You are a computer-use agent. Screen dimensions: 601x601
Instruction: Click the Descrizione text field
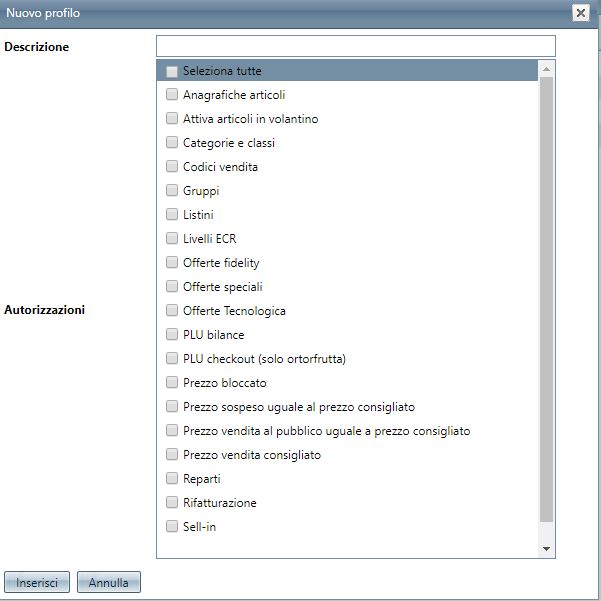tap(355, 46)
